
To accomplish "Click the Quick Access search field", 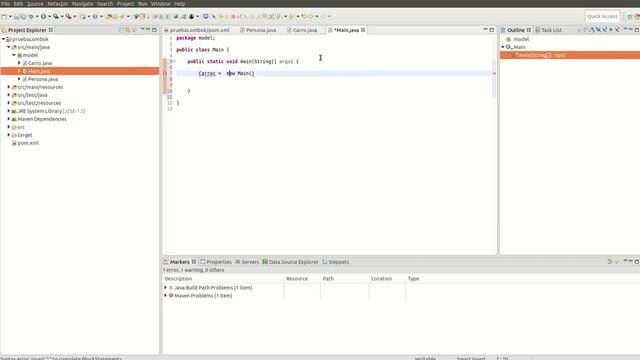I will pos(602,16).
